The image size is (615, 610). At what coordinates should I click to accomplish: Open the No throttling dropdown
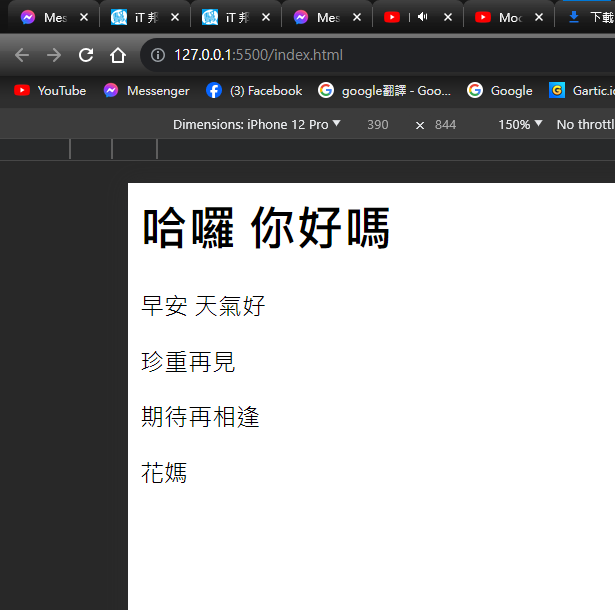[586, 124]
